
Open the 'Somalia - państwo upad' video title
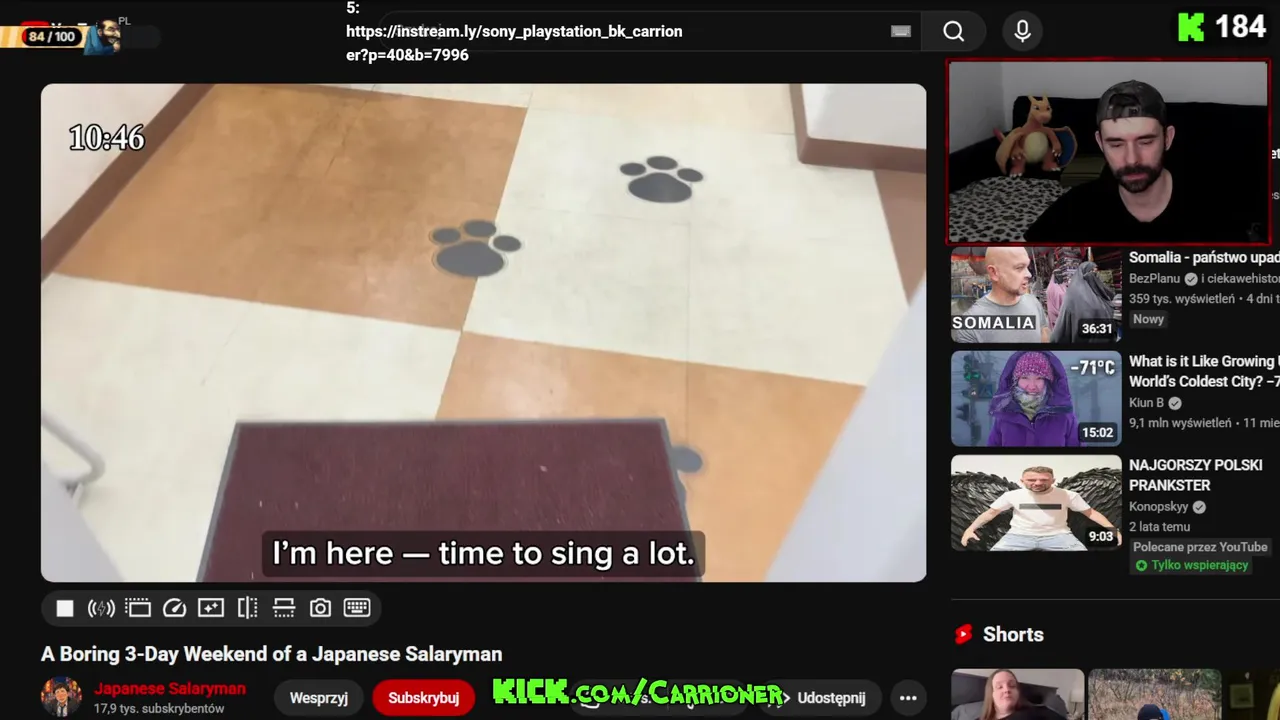[x=1204, y=258]
